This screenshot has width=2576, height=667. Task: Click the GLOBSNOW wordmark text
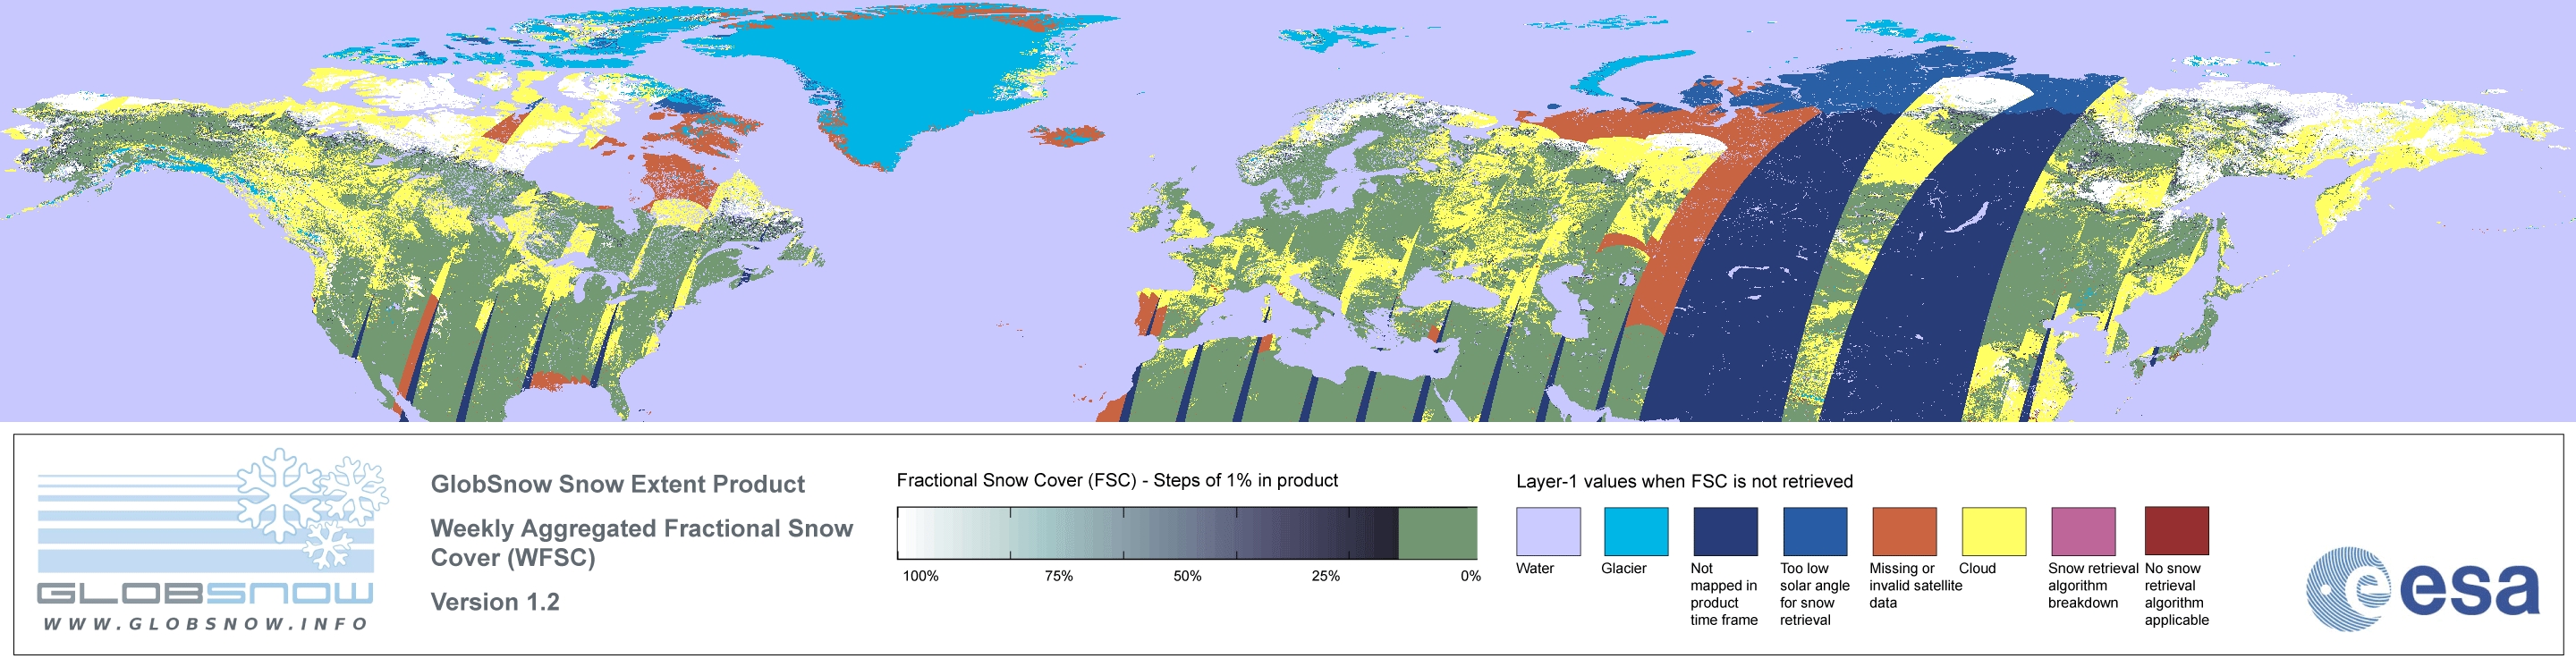tap(205, 593)
